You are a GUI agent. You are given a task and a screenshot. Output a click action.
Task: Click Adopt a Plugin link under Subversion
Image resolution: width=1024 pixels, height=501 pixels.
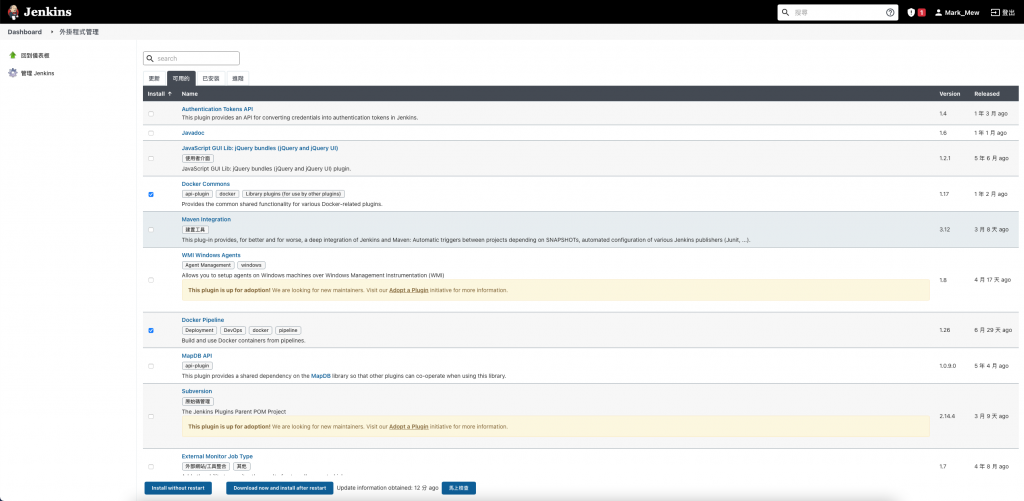coord(409,427)
